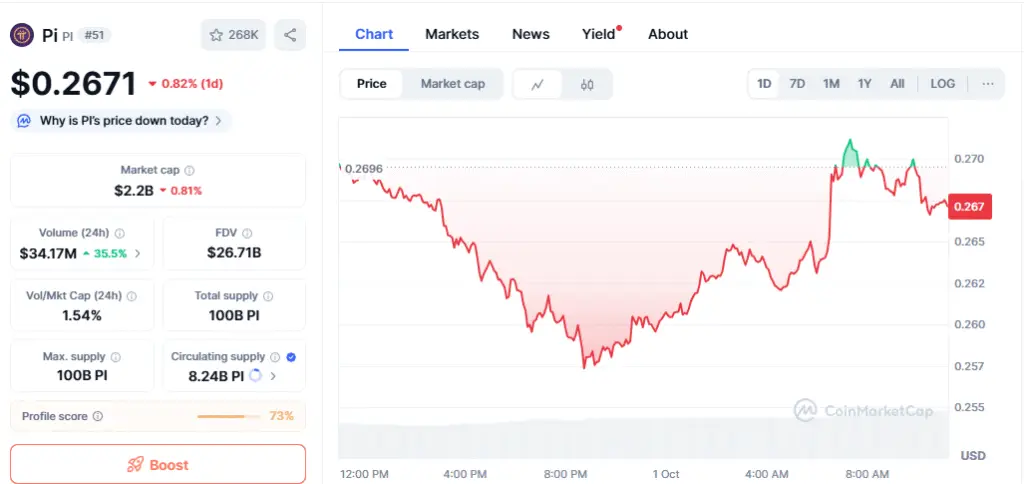
Task: Click the Boost button
Action: (158, 464)
